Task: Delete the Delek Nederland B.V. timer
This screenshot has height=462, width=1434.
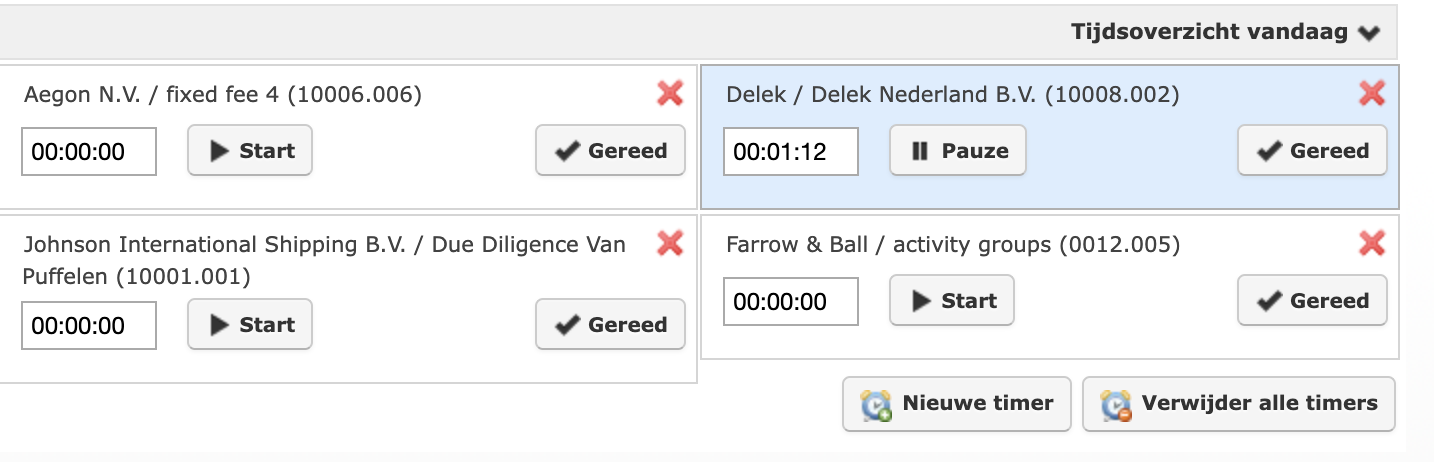Action: point(1372,94)
